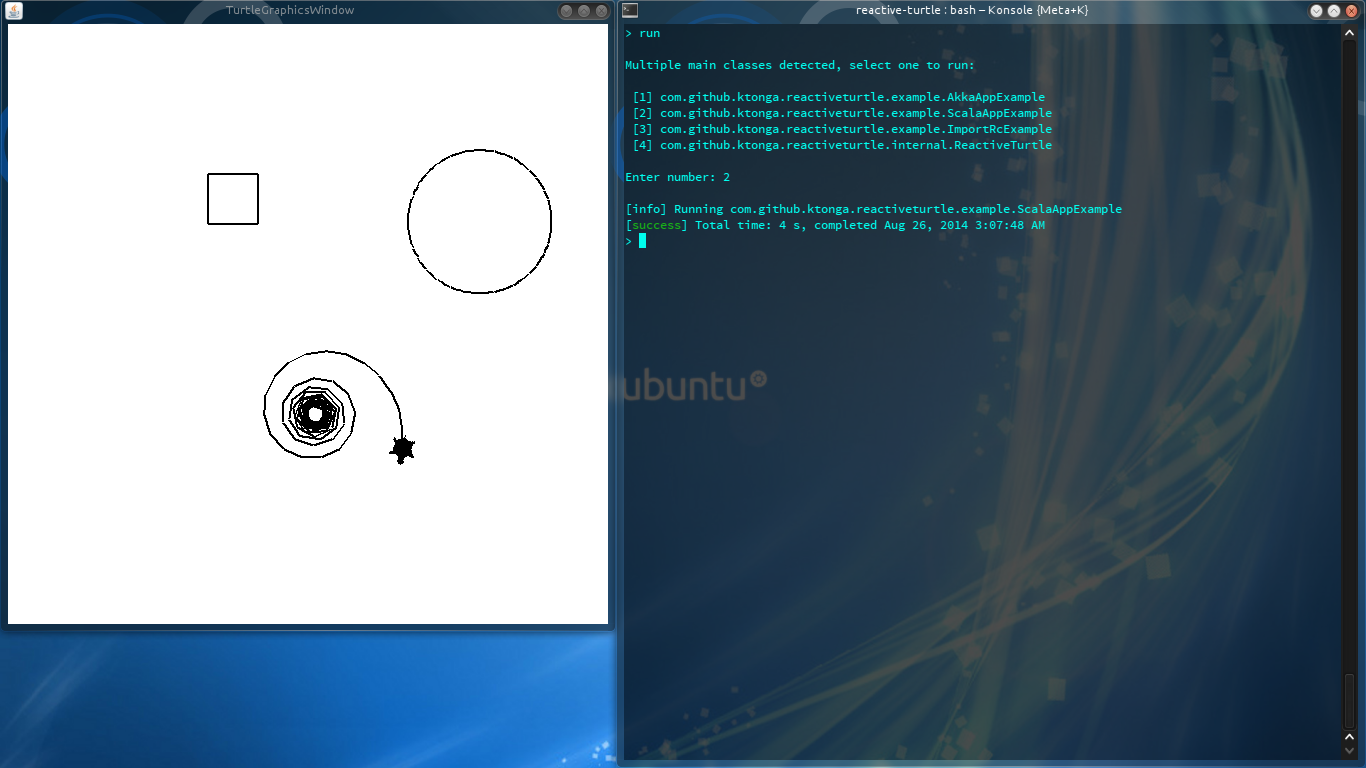Click the Java icon in TurtleGraphicsWindow title bar

15,11
